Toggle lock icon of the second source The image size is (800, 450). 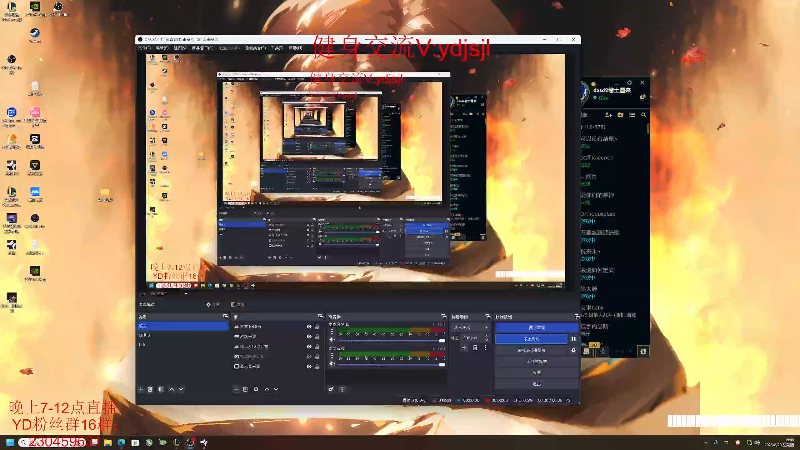[317, 337]
